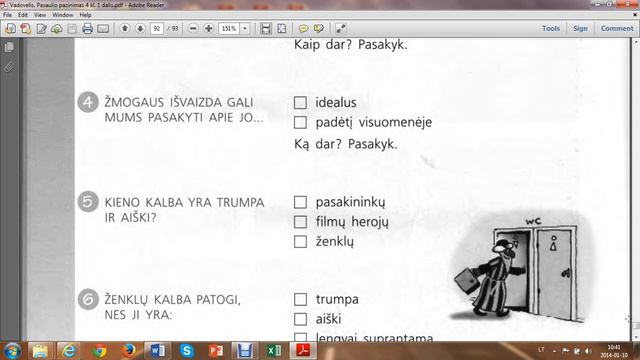Click the page number field showing 92
The width and height of the screenshot is (640, 360).
point(157,29)
